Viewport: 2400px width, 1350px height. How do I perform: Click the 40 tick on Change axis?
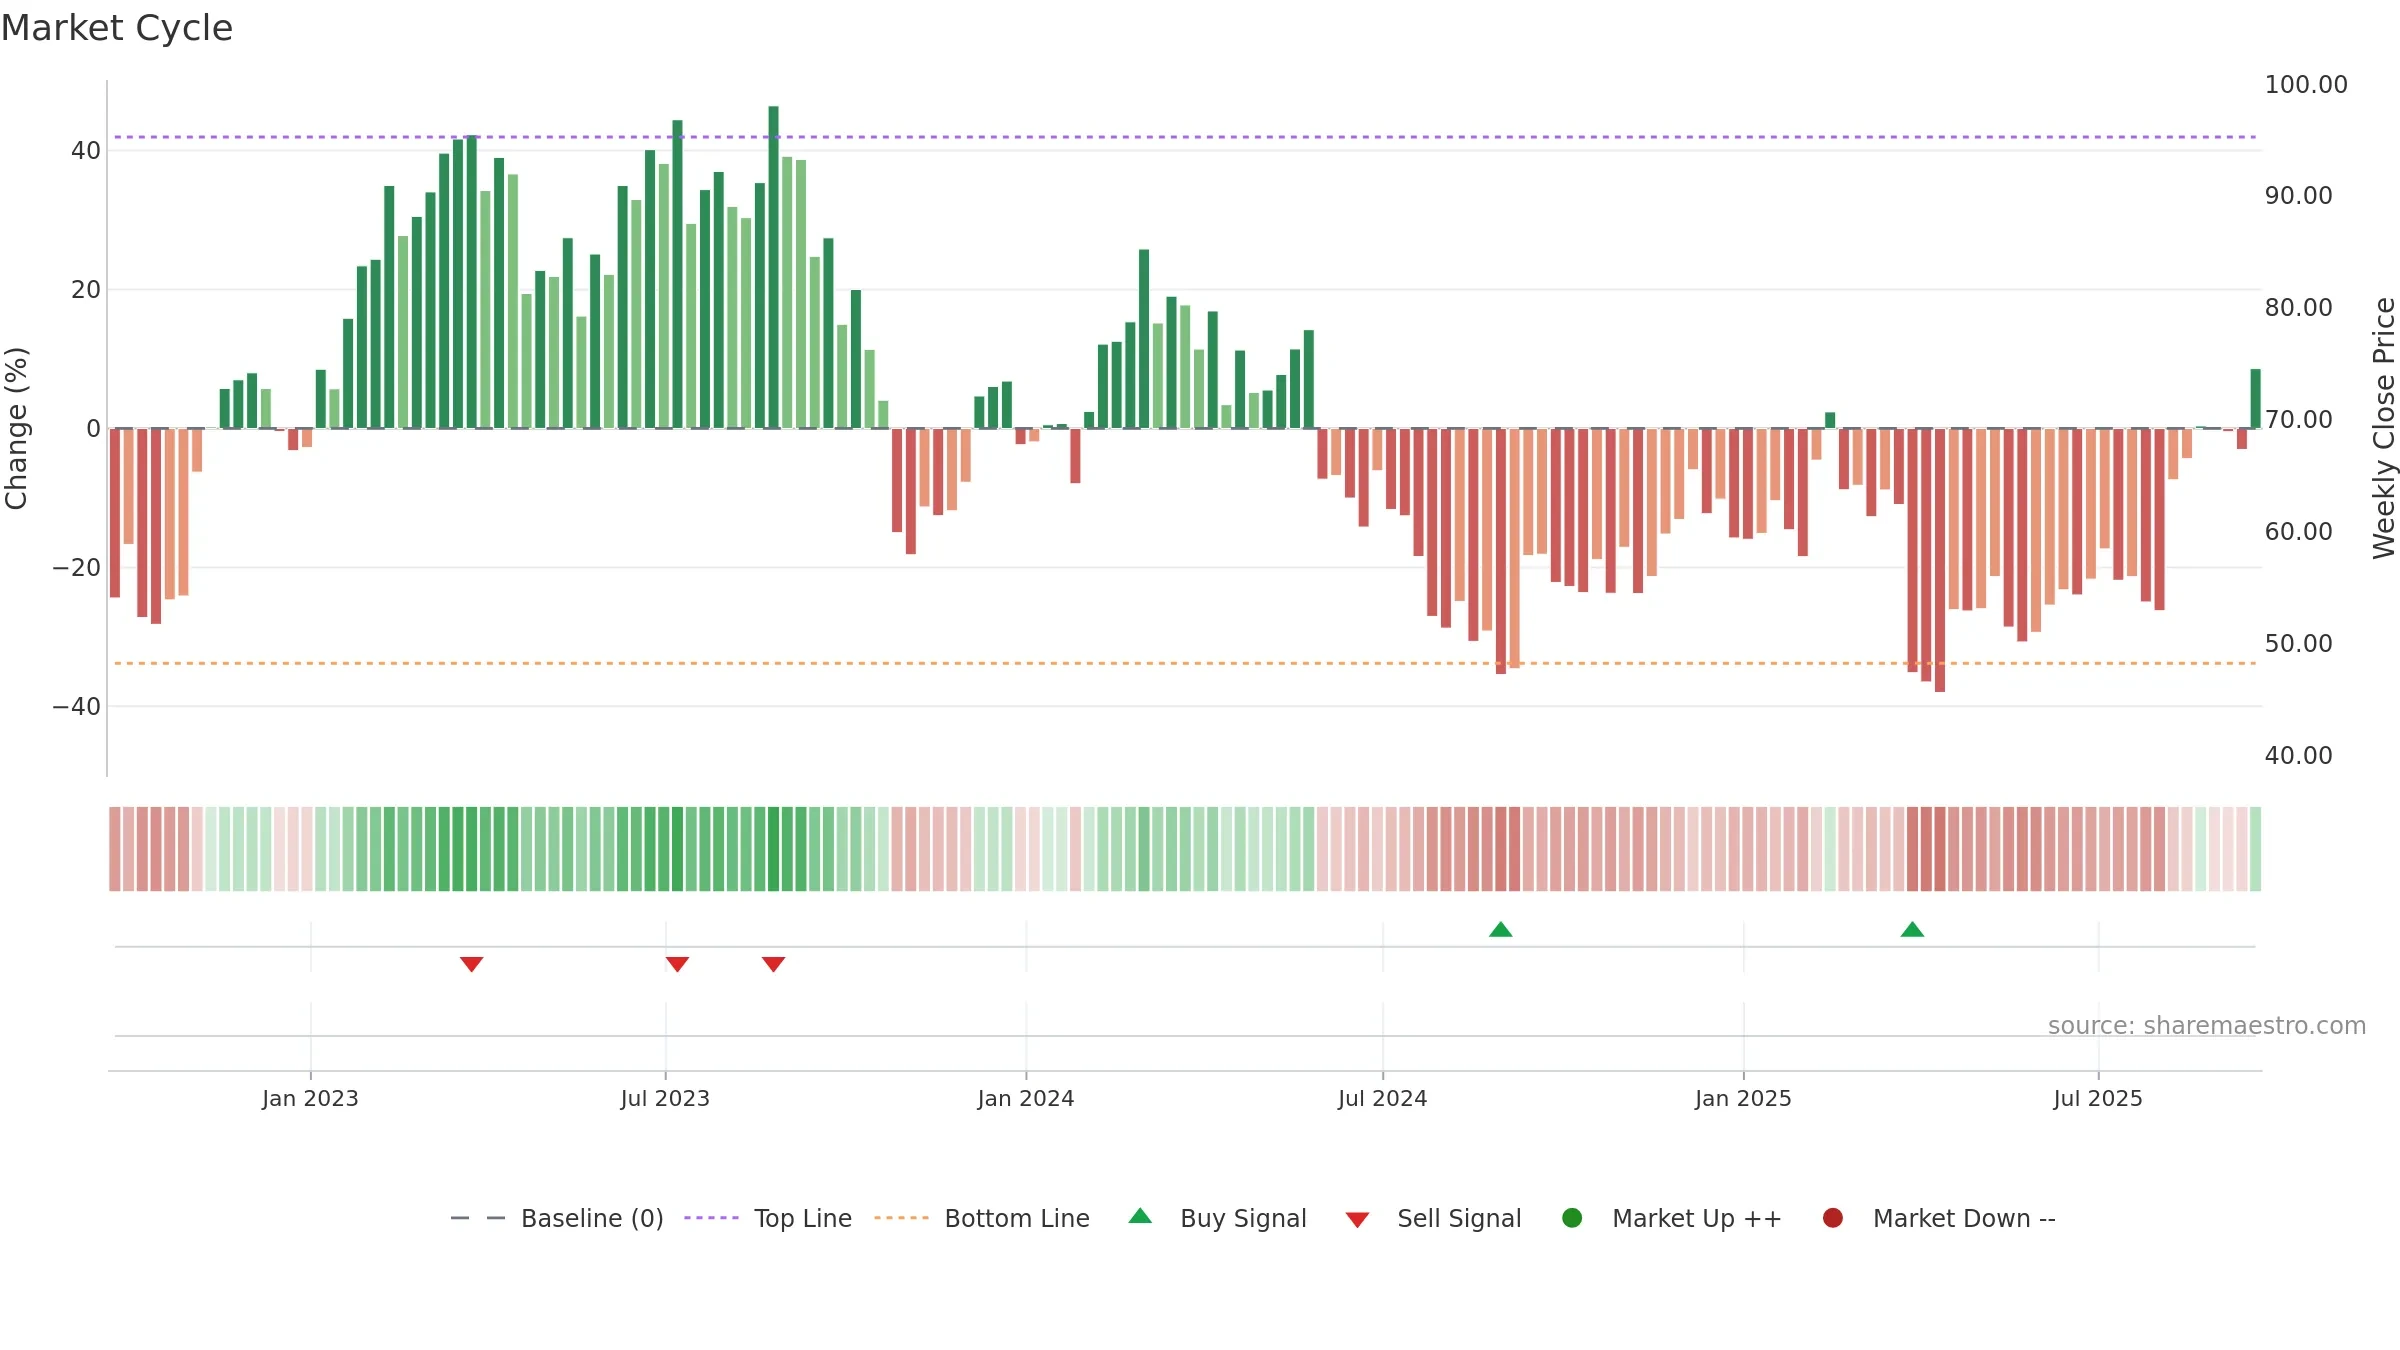coord(86,151)
